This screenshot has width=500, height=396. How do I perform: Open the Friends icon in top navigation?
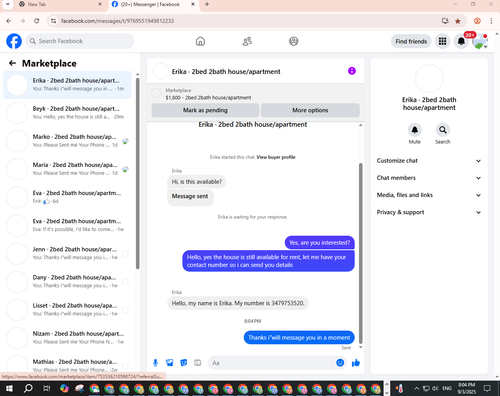click(247, 41)
